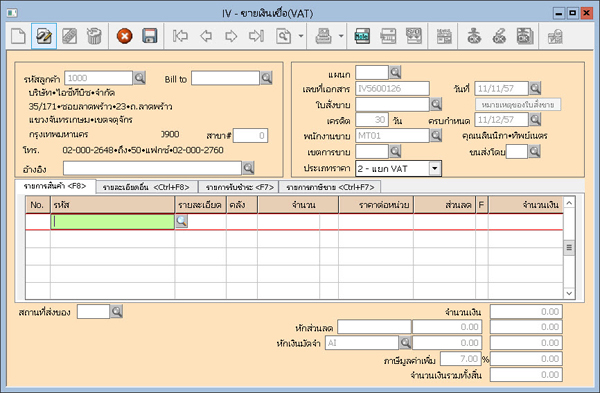Screen dimensions: 600x393
Task: Open the รายการรับชำระ <F7> tab
Action: [x=240, y=187]
